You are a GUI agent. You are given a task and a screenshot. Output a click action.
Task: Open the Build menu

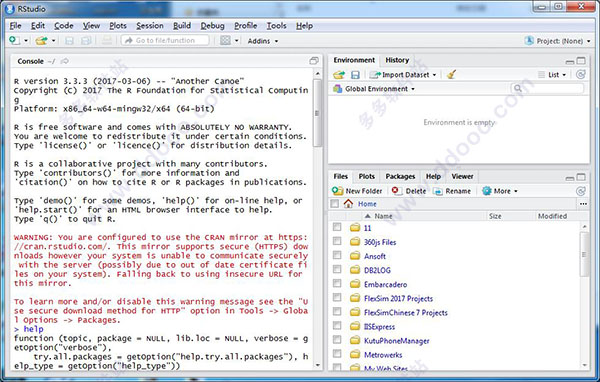point(182,26)
